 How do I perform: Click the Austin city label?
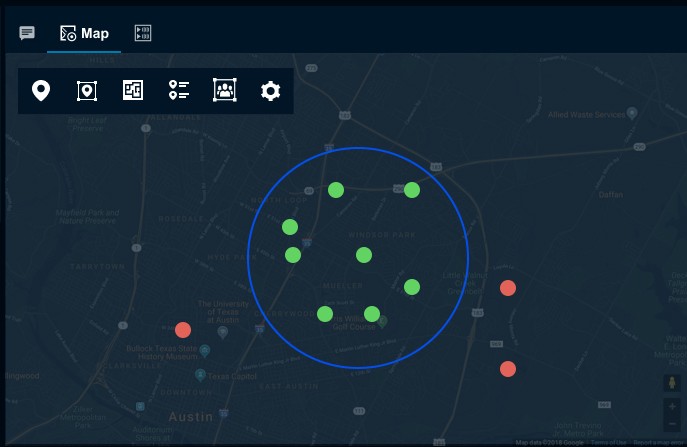191,416
